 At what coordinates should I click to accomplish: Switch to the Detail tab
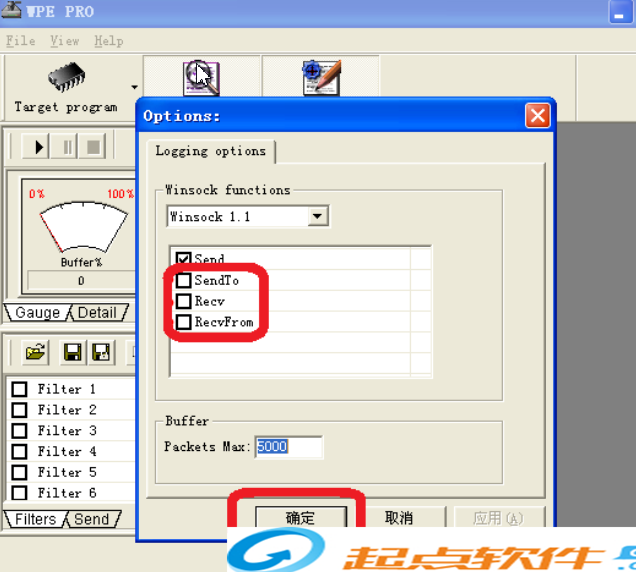point(97,312)
